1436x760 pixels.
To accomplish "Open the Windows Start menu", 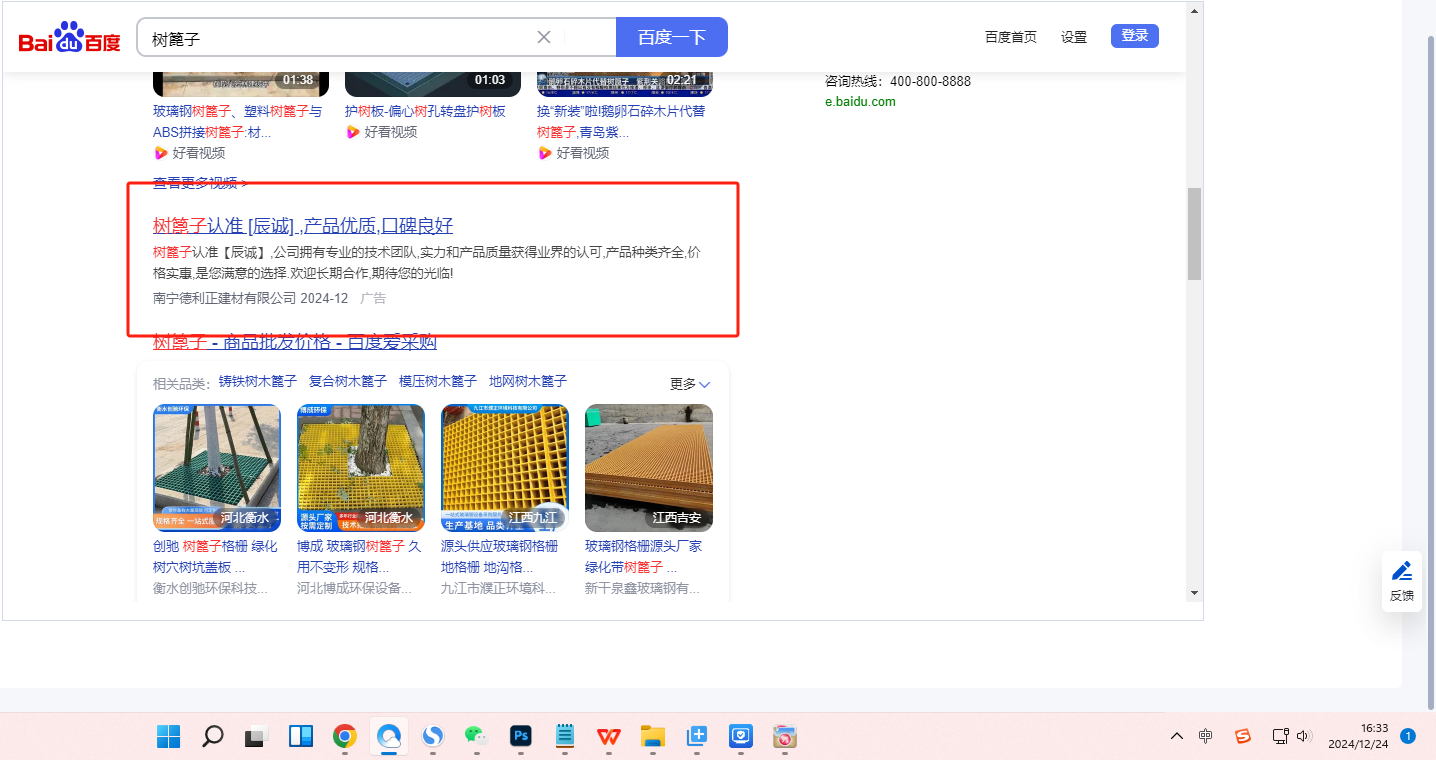I will 168,737.
